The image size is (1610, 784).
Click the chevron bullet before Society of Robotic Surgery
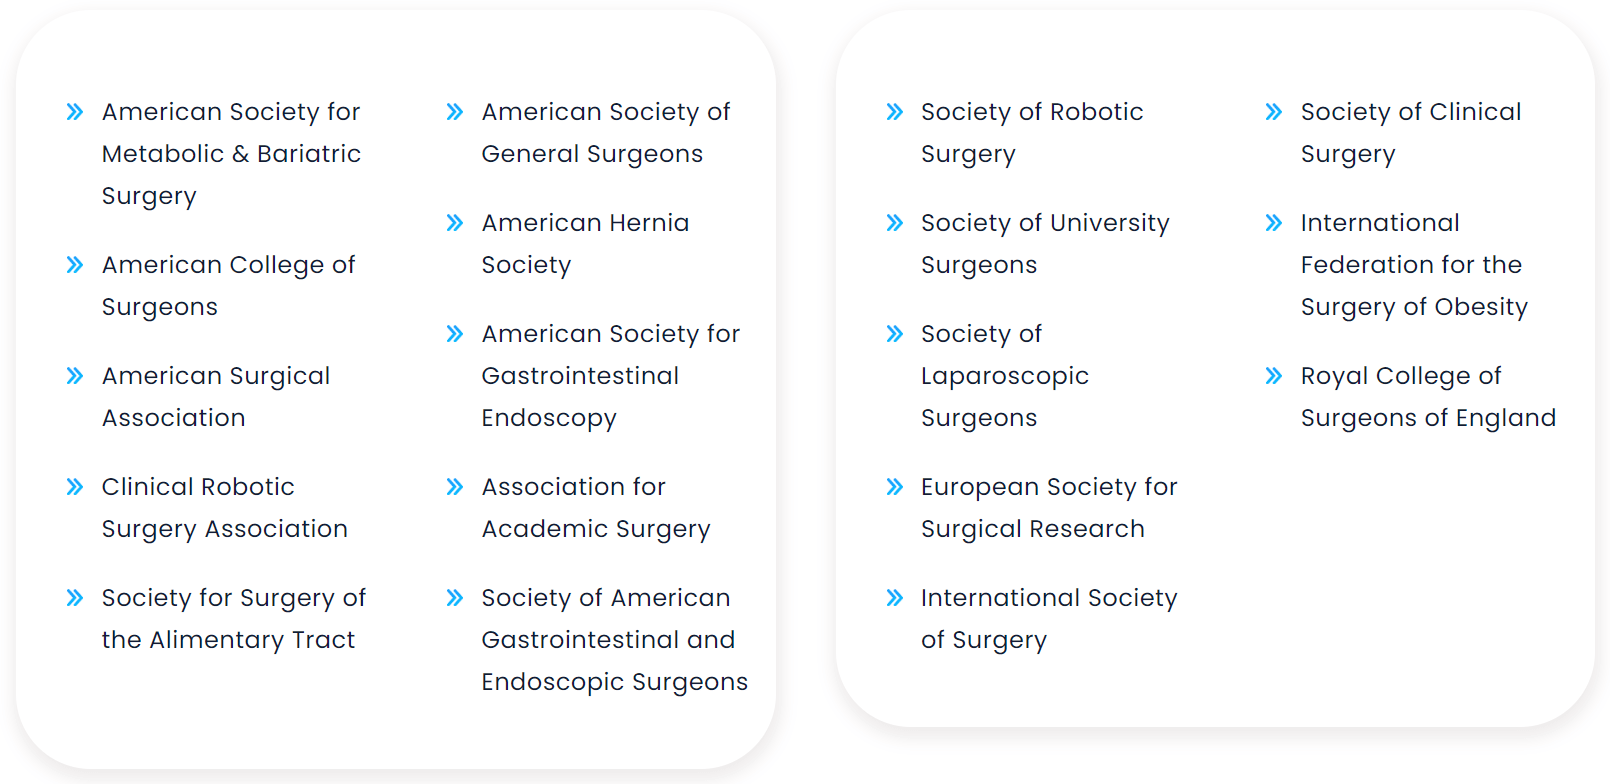895,112
